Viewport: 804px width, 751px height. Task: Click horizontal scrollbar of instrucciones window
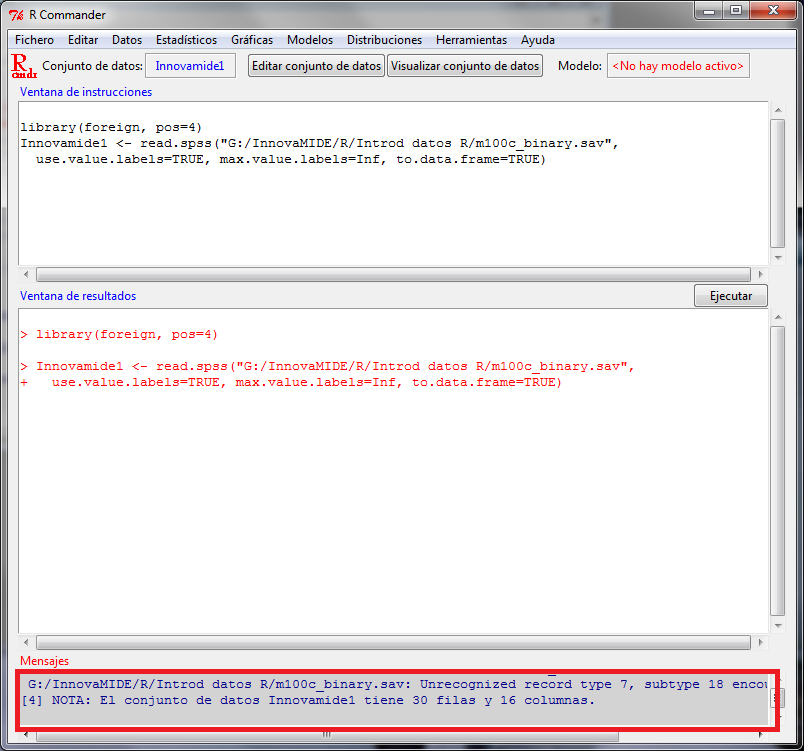coord(393,274)
